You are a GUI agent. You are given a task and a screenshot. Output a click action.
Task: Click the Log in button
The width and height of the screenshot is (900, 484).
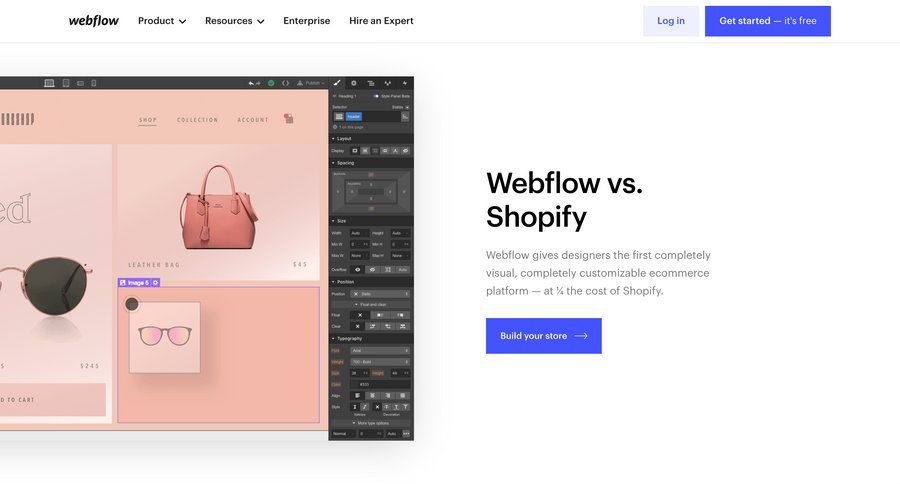coord(670,21)
